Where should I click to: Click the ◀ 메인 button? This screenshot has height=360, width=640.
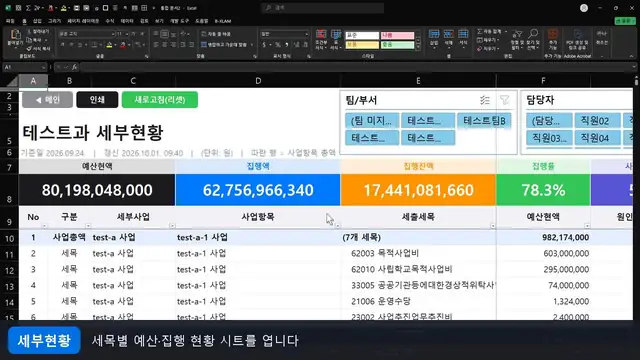tap(47, 100)
